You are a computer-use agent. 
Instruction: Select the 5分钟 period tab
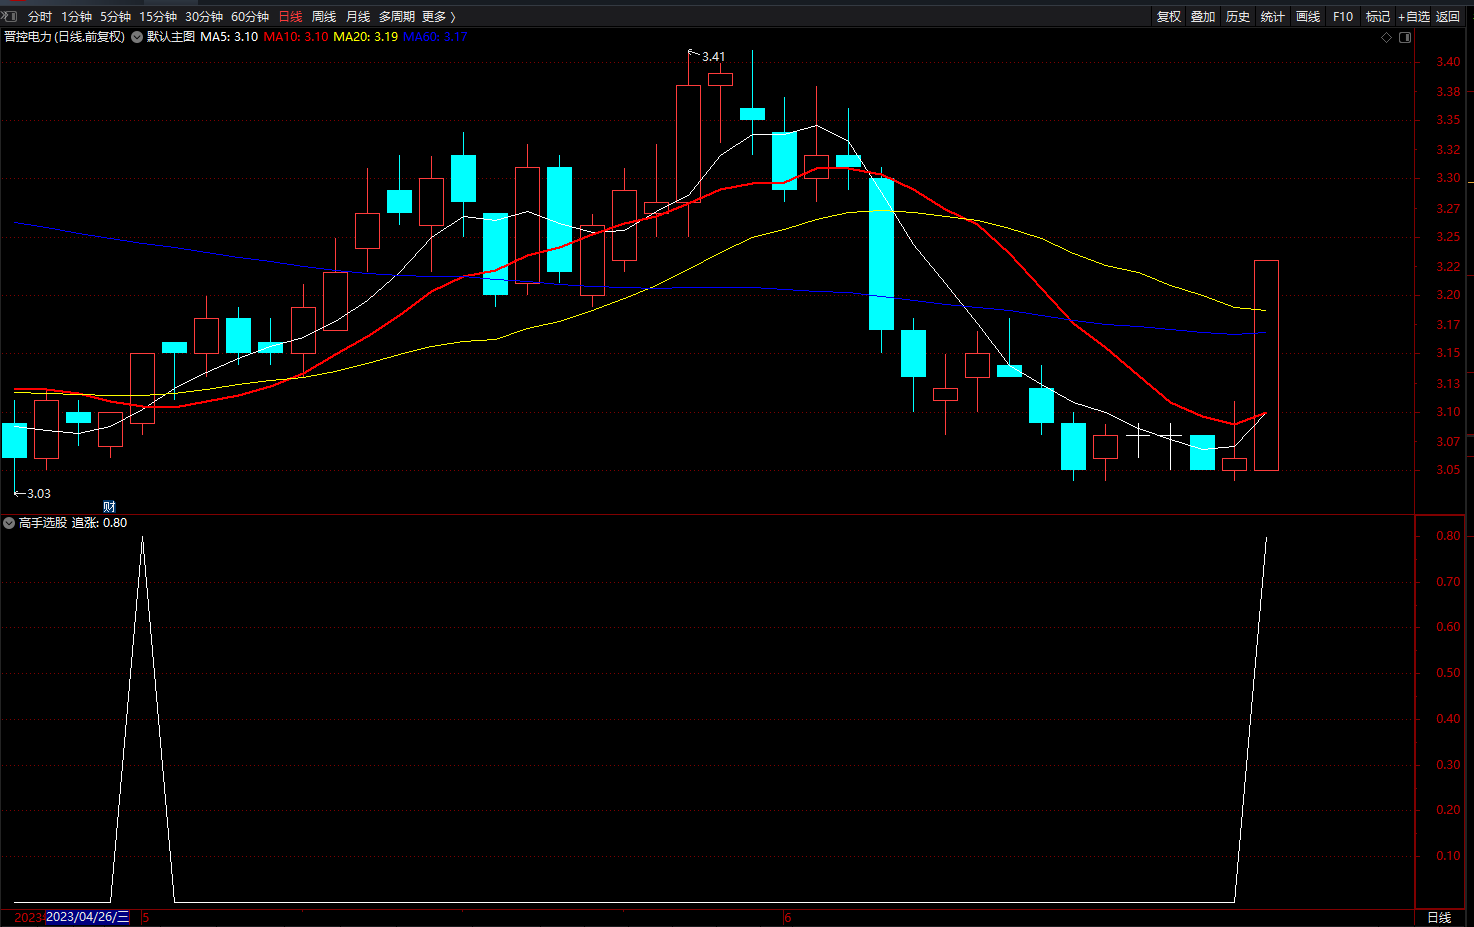pos(115,17)
